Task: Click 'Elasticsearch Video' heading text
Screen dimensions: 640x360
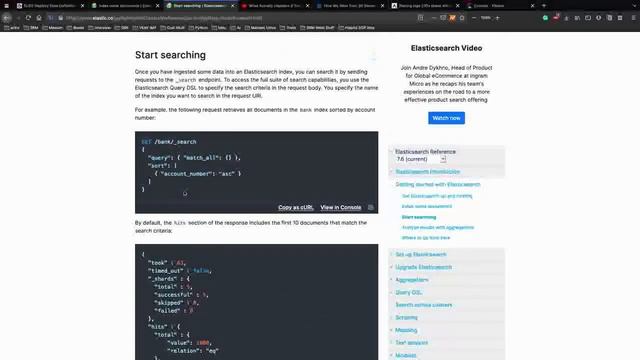Action: pyautogui.click(x=446, y=48)
